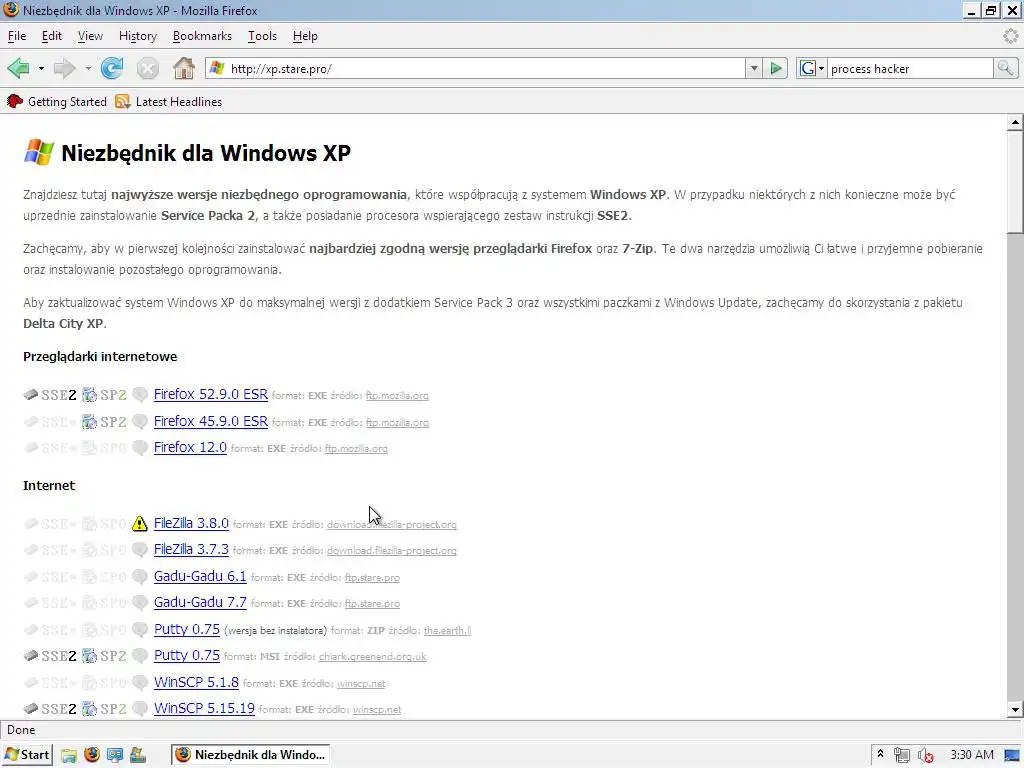This screenshot has width=1024, height=768.
Task: Click the muted volume tray icon
Action: 925,755
